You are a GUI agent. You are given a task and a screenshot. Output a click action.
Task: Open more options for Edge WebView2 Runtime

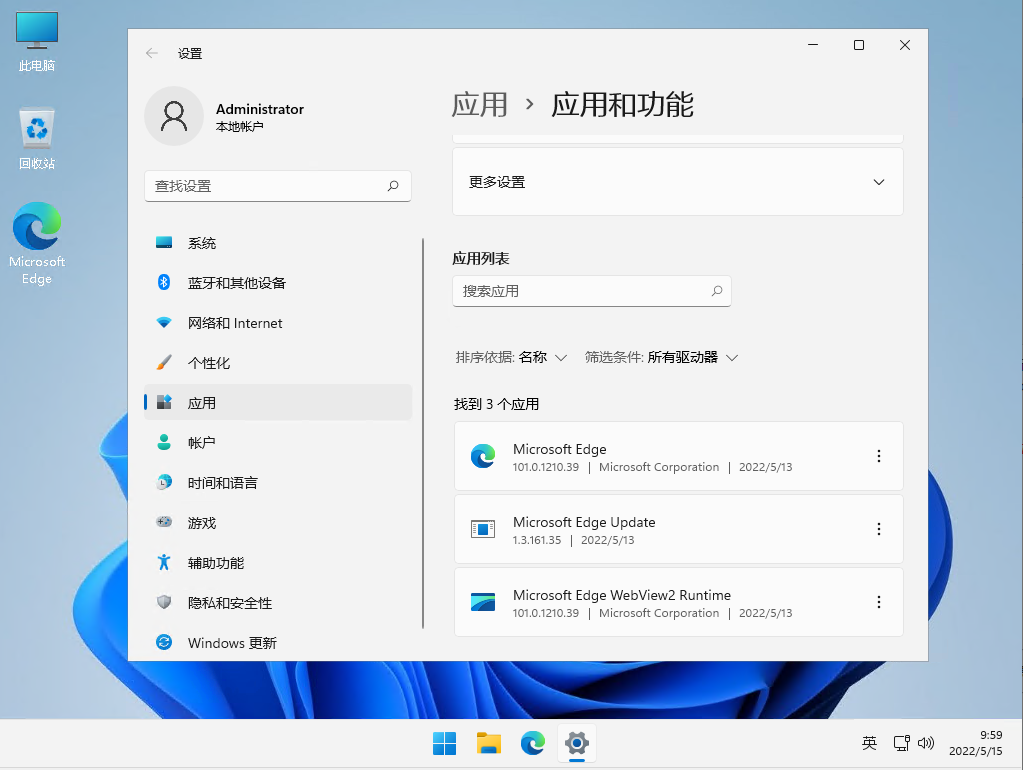pos(879,602)
